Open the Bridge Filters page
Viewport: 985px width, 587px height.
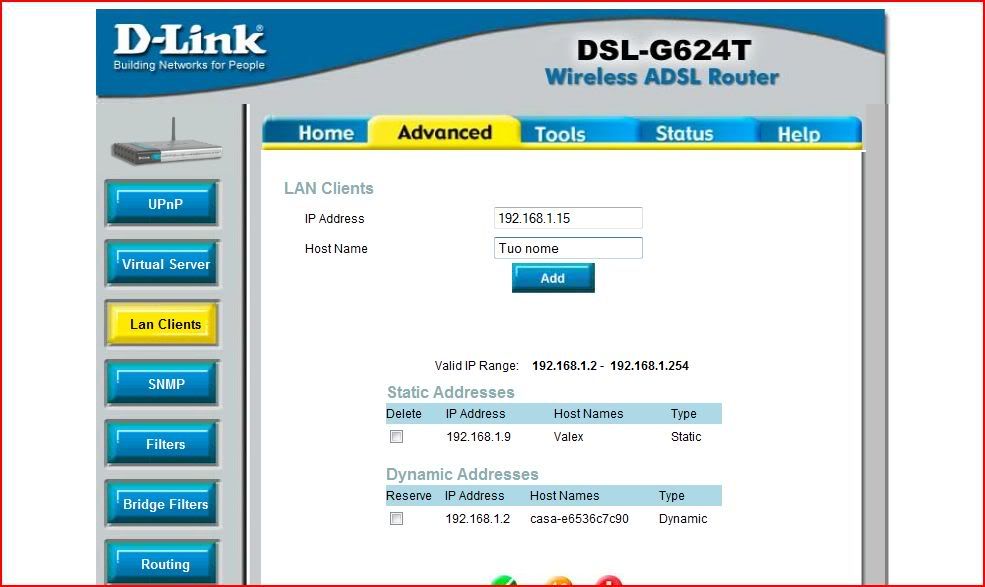point(163,504)
